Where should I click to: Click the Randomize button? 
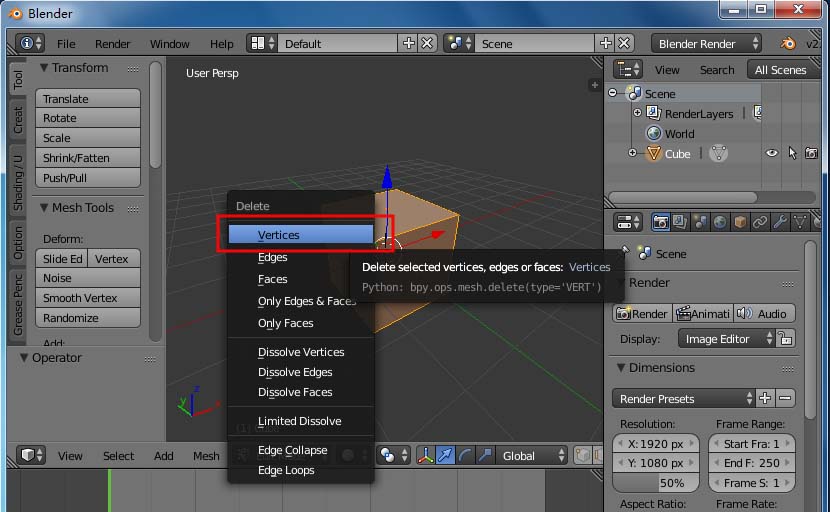pos(88,318)
